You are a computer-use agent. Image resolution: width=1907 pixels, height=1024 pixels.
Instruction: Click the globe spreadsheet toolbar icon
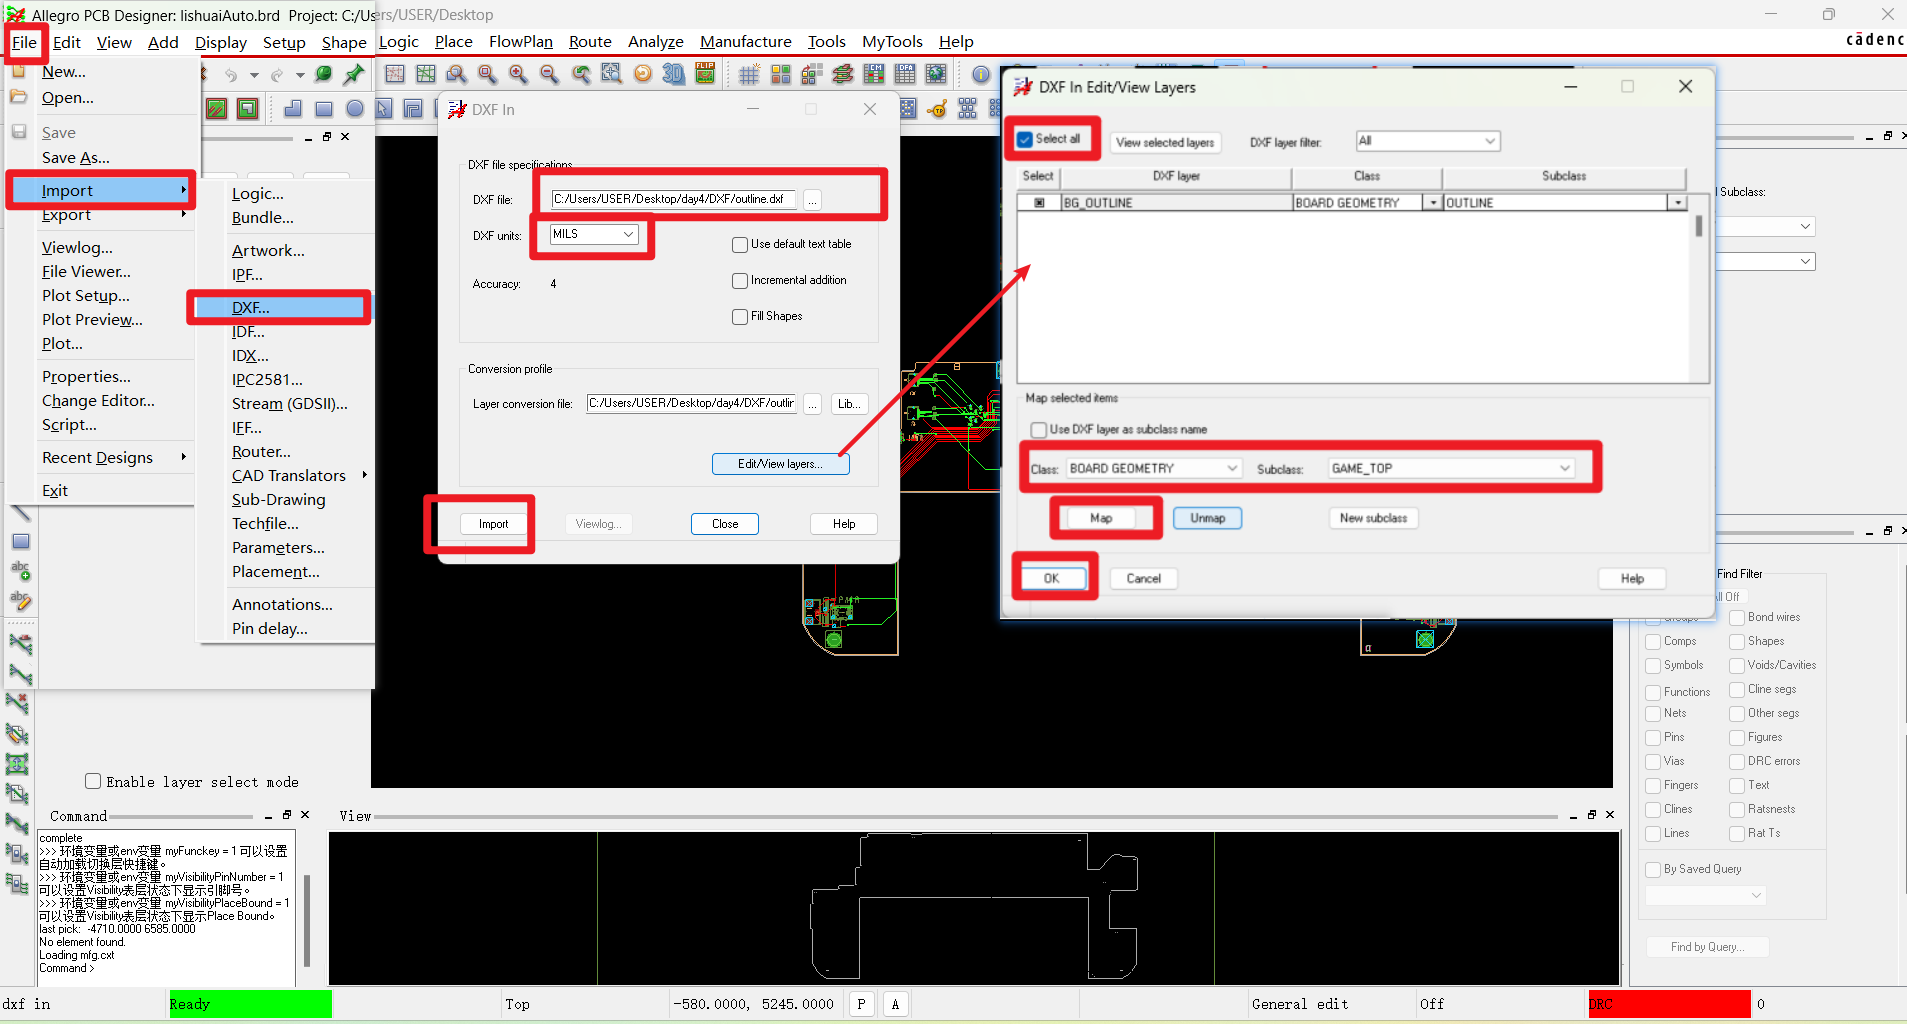936,74
